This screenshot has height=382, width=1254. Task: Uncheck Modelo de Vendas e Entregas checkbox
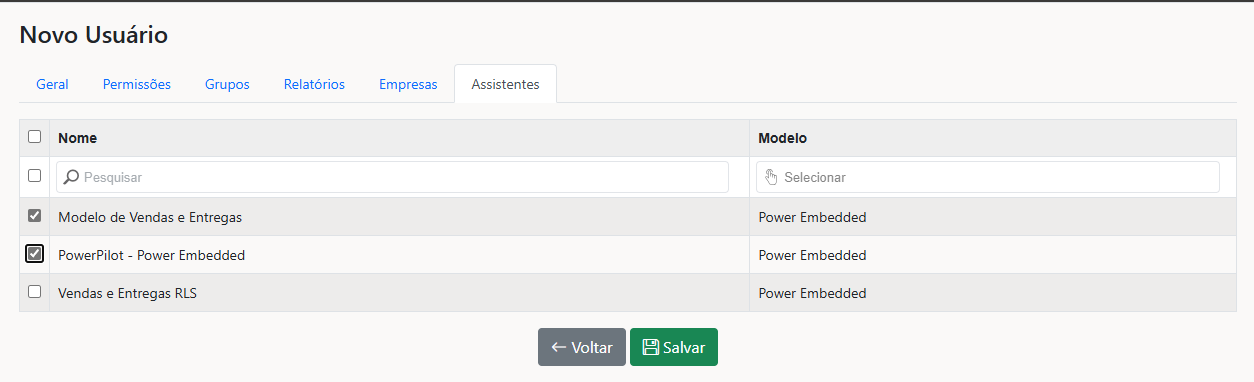tap(35, 215)
